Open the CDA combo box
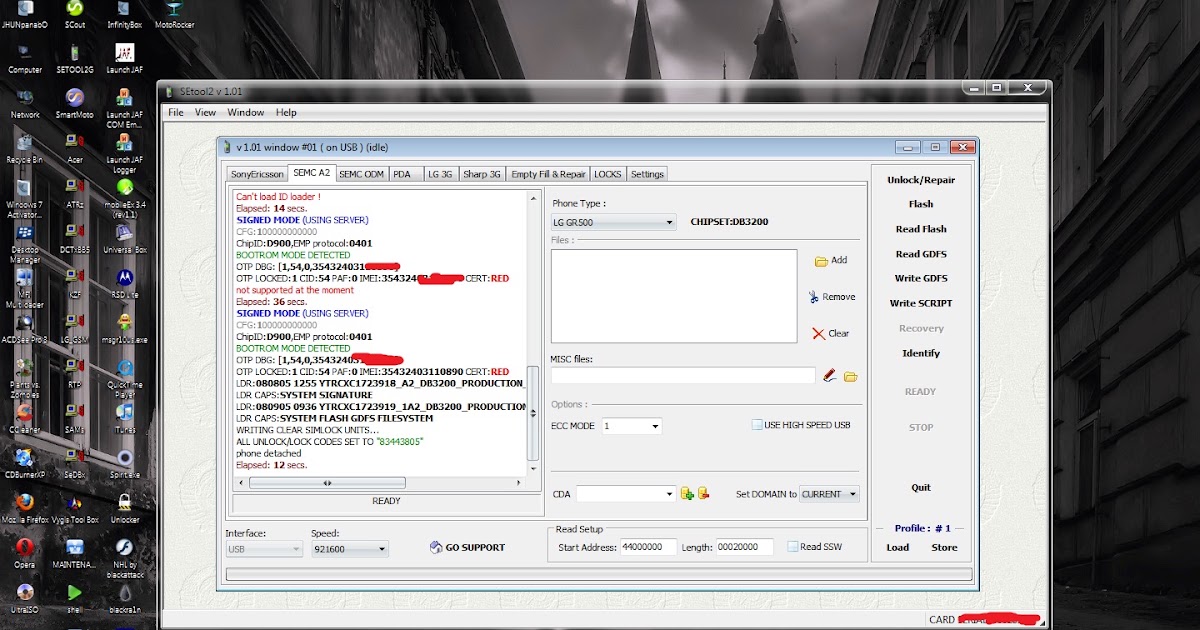 [x=627, y=494]
